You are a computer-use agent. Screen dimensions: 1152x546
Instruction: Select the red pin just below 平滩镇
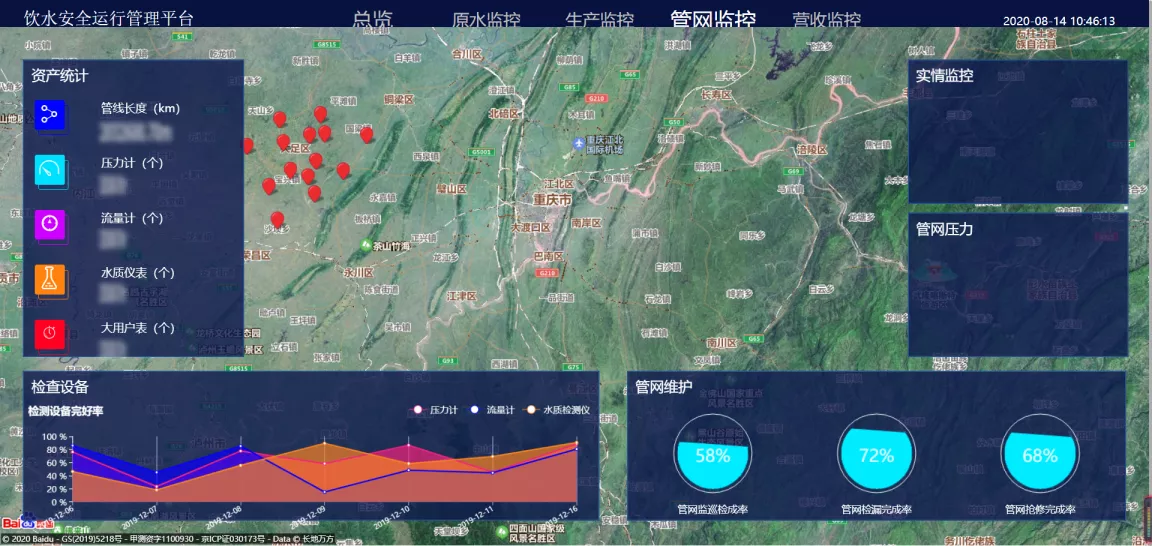[x=320, y=114]
